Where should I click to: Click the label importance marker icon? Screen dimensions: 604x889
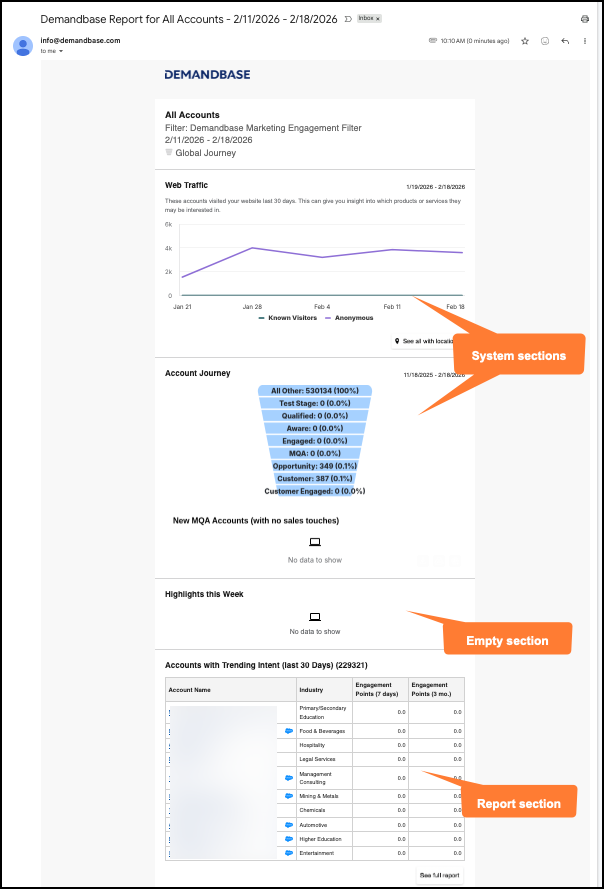(x=348, y=19)
